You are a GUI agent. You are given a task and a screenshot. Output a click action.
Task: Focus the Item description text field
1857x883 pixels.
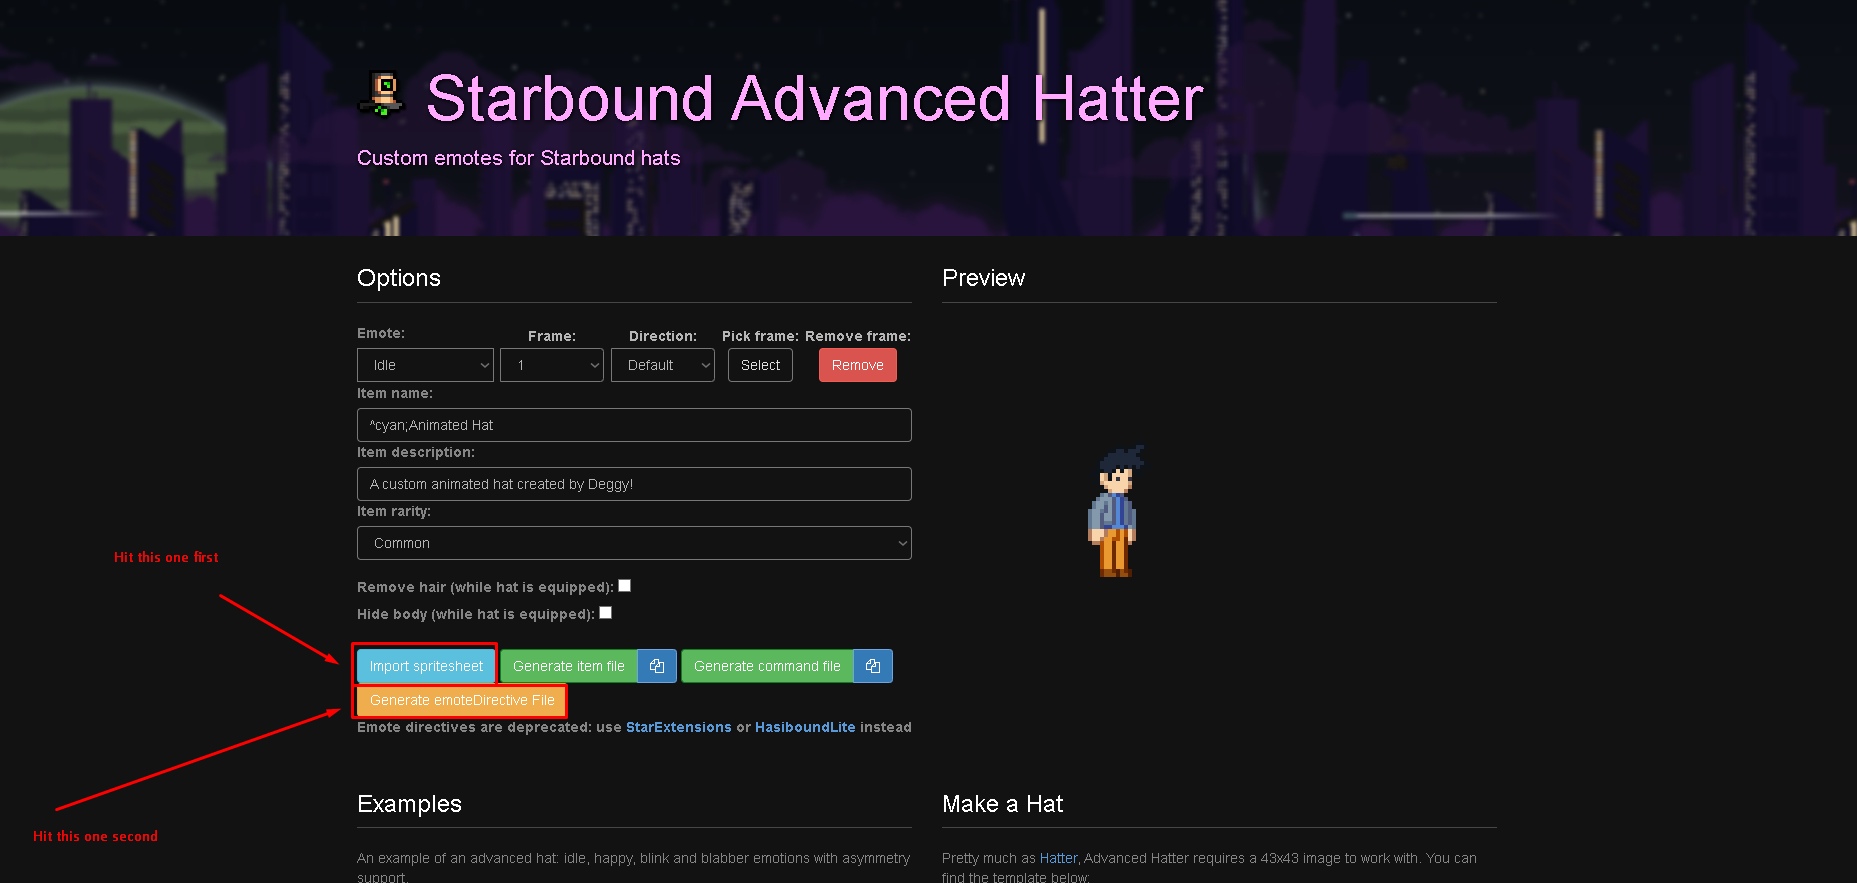pos(634,484)
